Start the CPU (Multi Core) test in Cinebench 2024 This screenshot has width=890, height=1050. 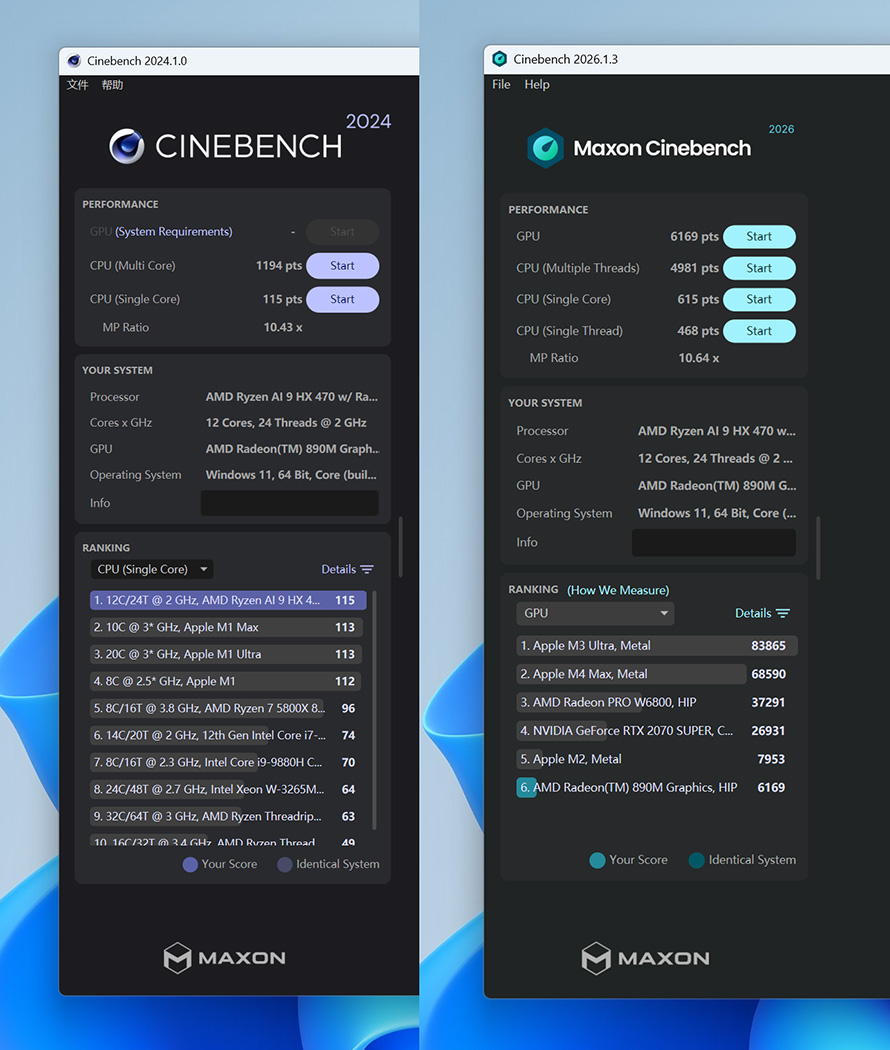tap(342, 266)
